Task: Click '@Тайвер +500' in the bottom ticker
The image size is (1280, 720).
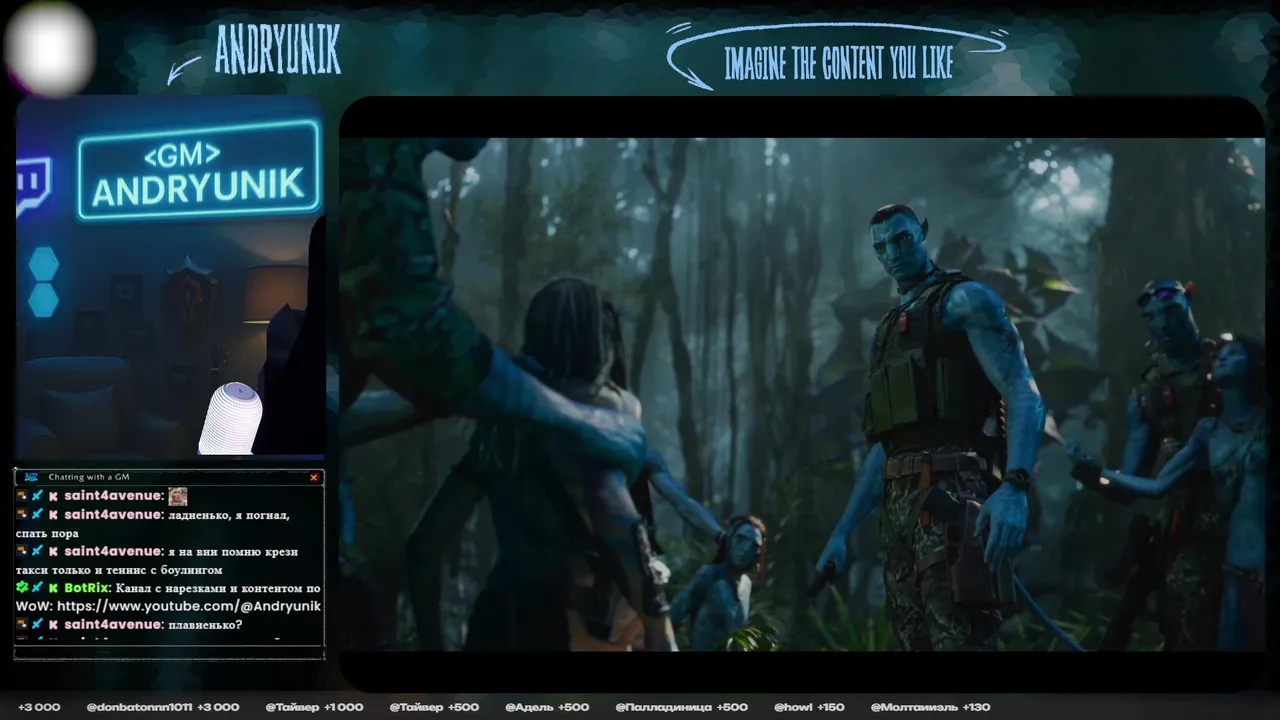Action: (435, 707)
